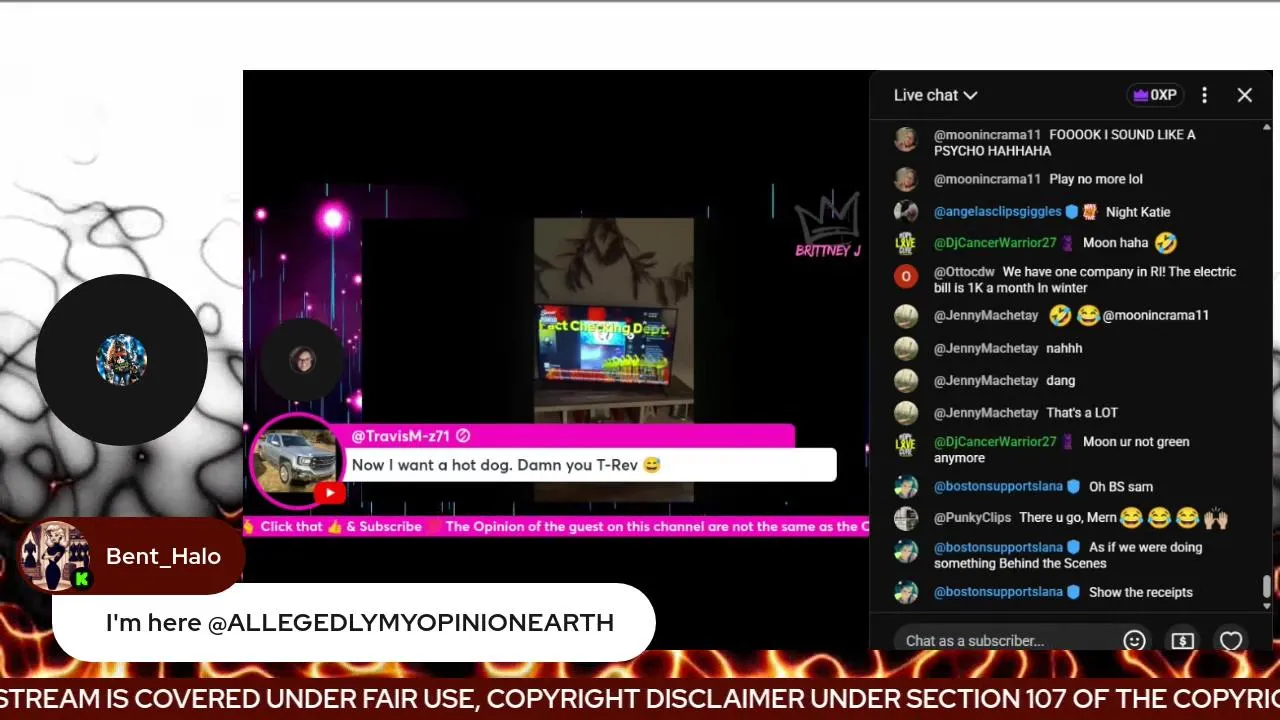Click the 'Night Katie' chat message

pyautogui.click(x=1138, y=212)
